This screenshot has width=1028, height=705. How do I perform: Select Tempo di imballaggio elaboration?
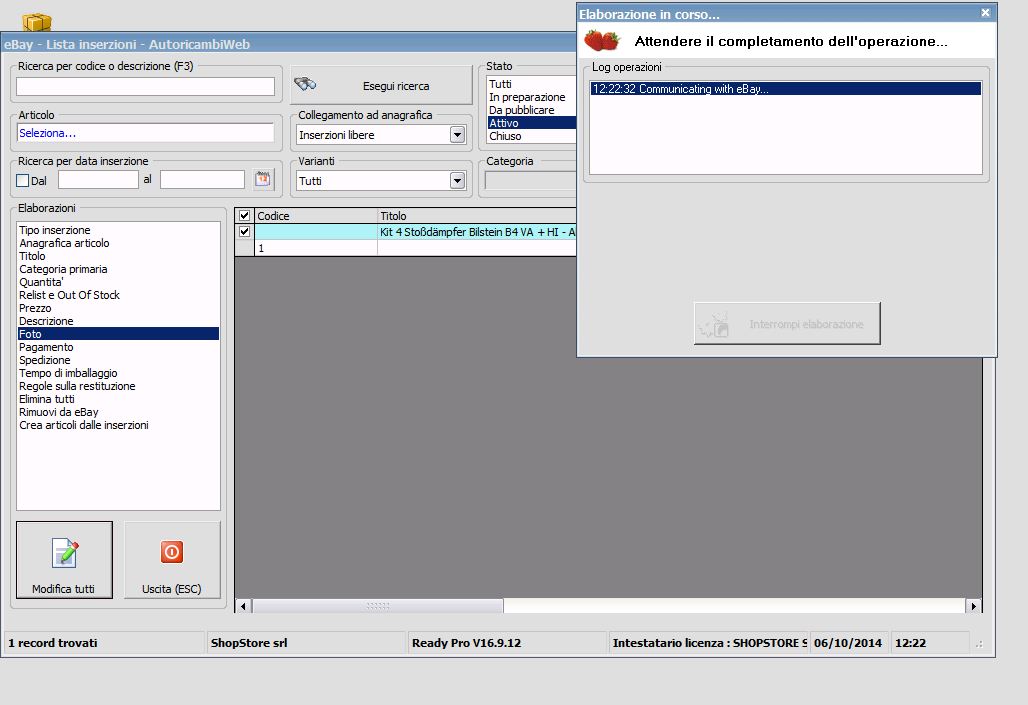[x=118, y=373]
